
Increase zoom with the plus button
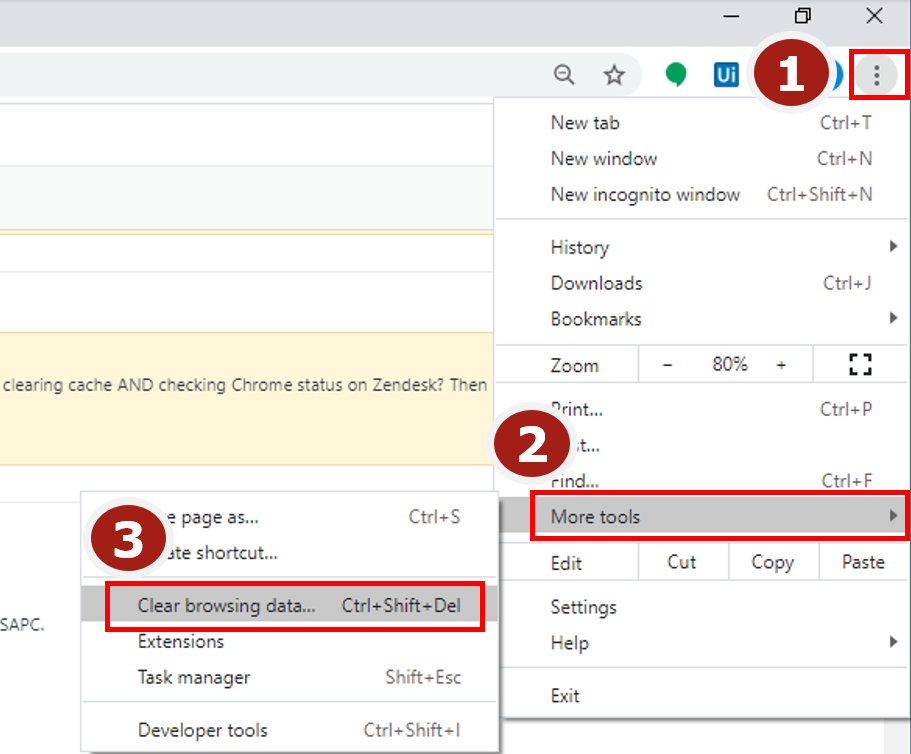coord(781,365)
